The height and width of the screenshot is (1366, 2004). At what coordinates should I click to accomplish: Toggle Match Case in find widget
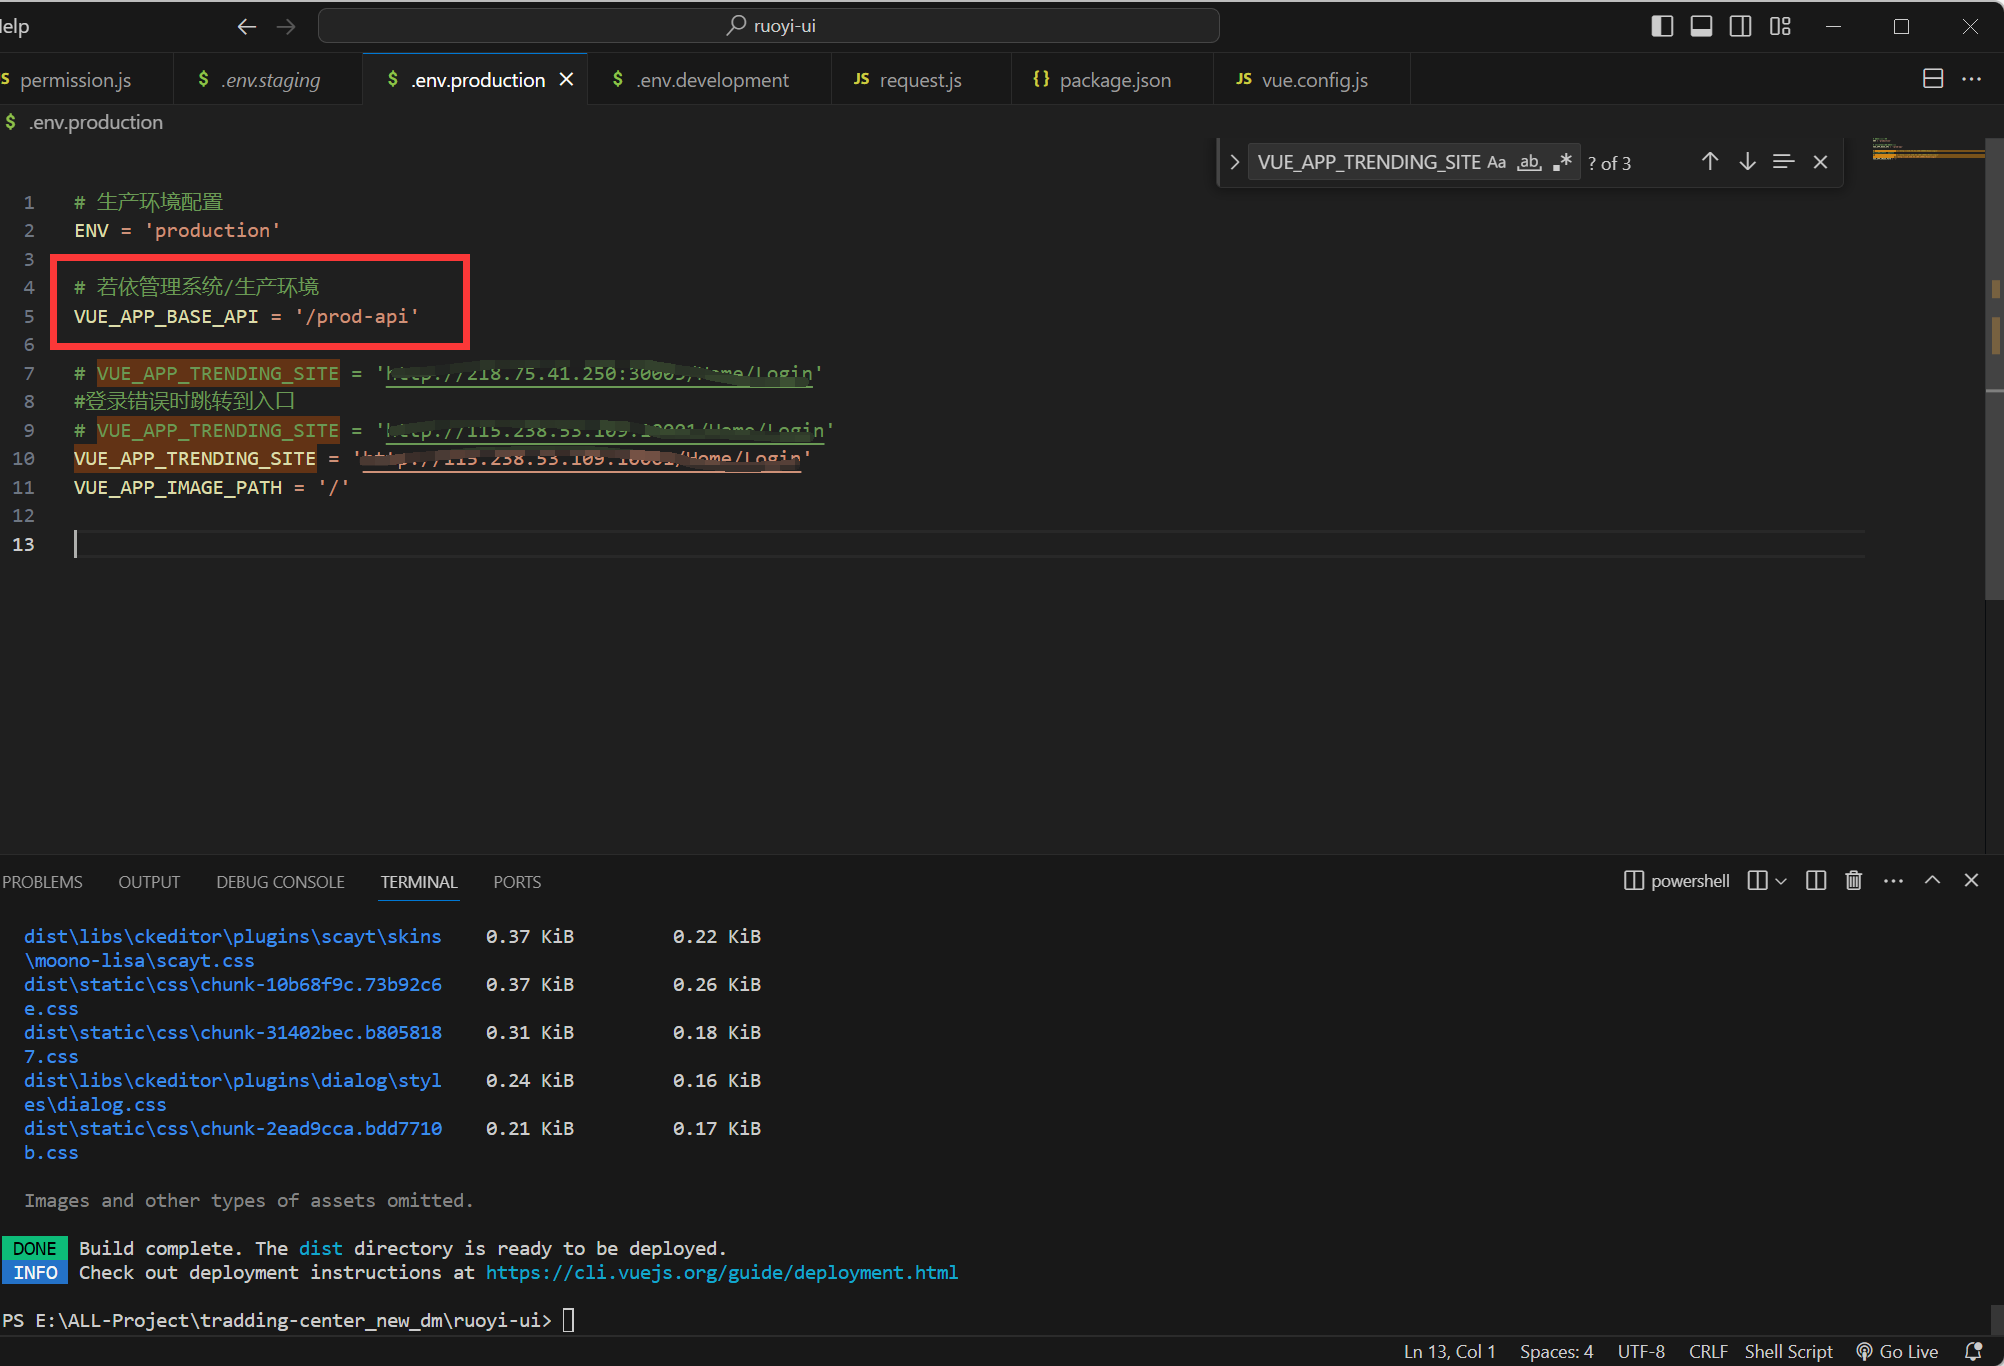point(1497,162)
